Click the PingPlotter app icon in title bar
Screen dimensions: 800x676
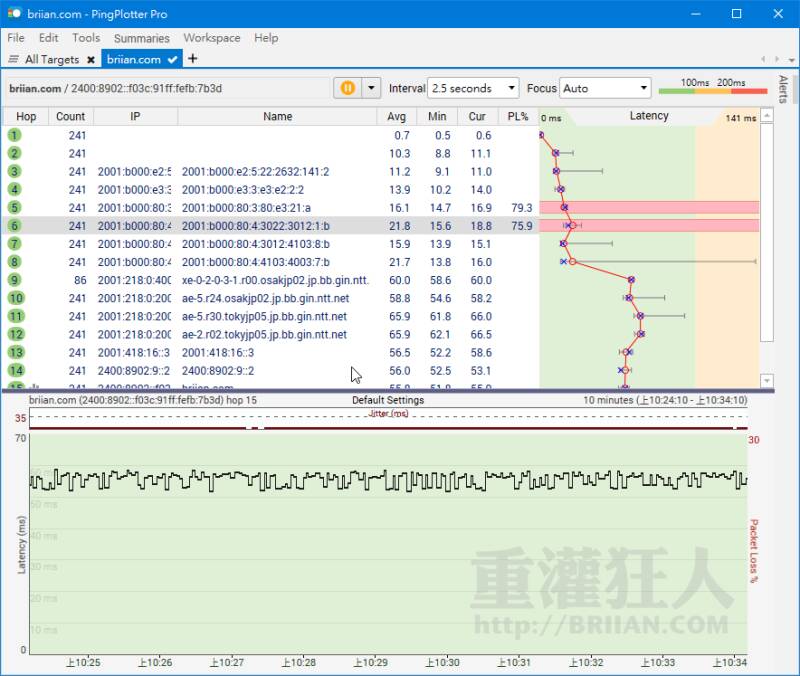[x=14, y=13]
